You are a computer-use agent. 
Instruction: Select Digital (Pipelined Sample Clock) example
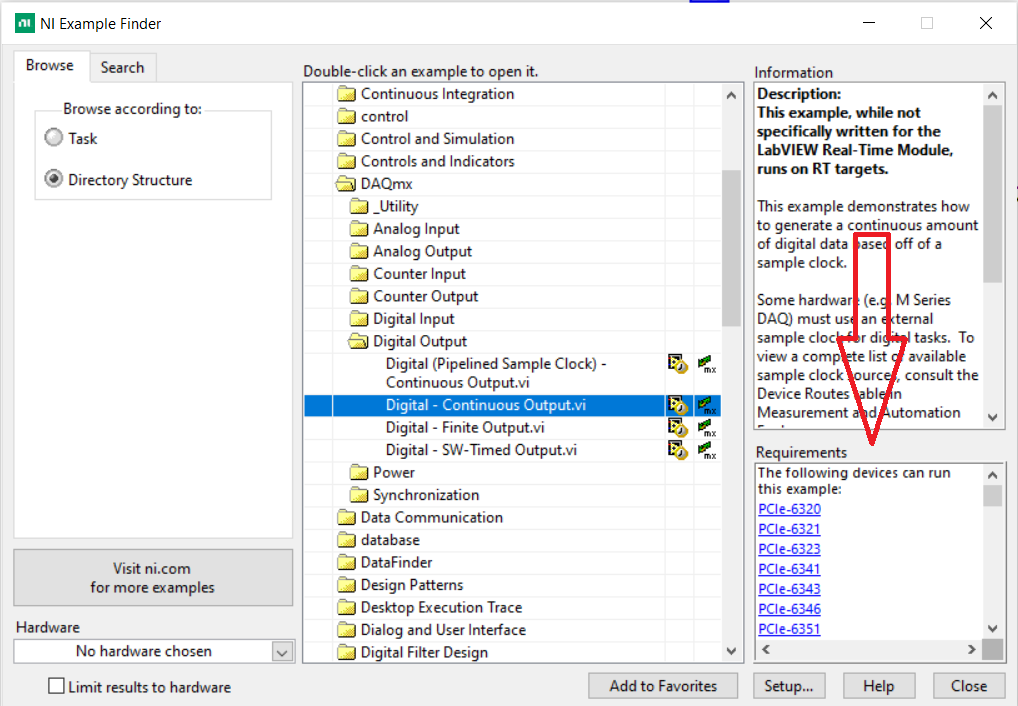coord(496,373)
